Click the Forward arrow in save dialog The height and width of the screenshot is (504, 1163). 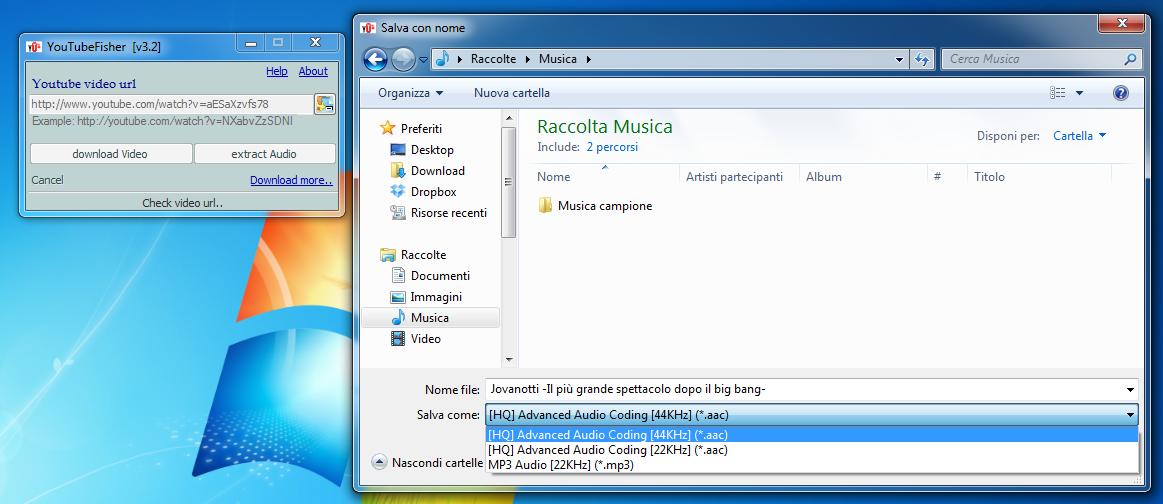pos(403,59)
